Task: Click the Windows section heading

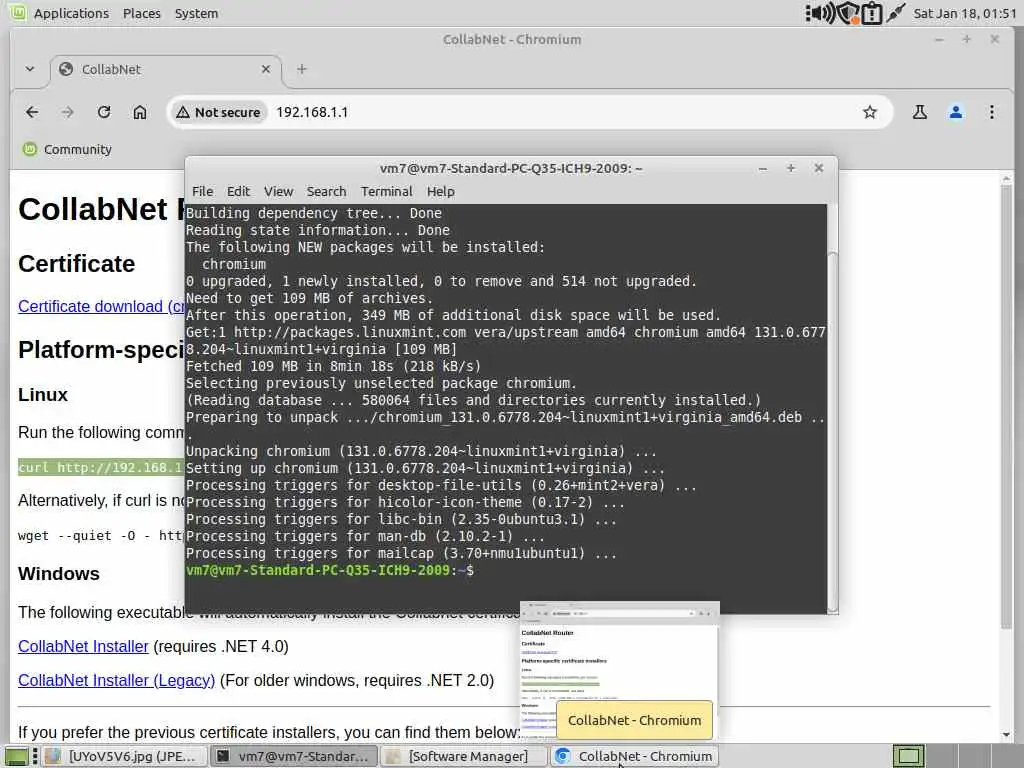Action: point(59,573)
